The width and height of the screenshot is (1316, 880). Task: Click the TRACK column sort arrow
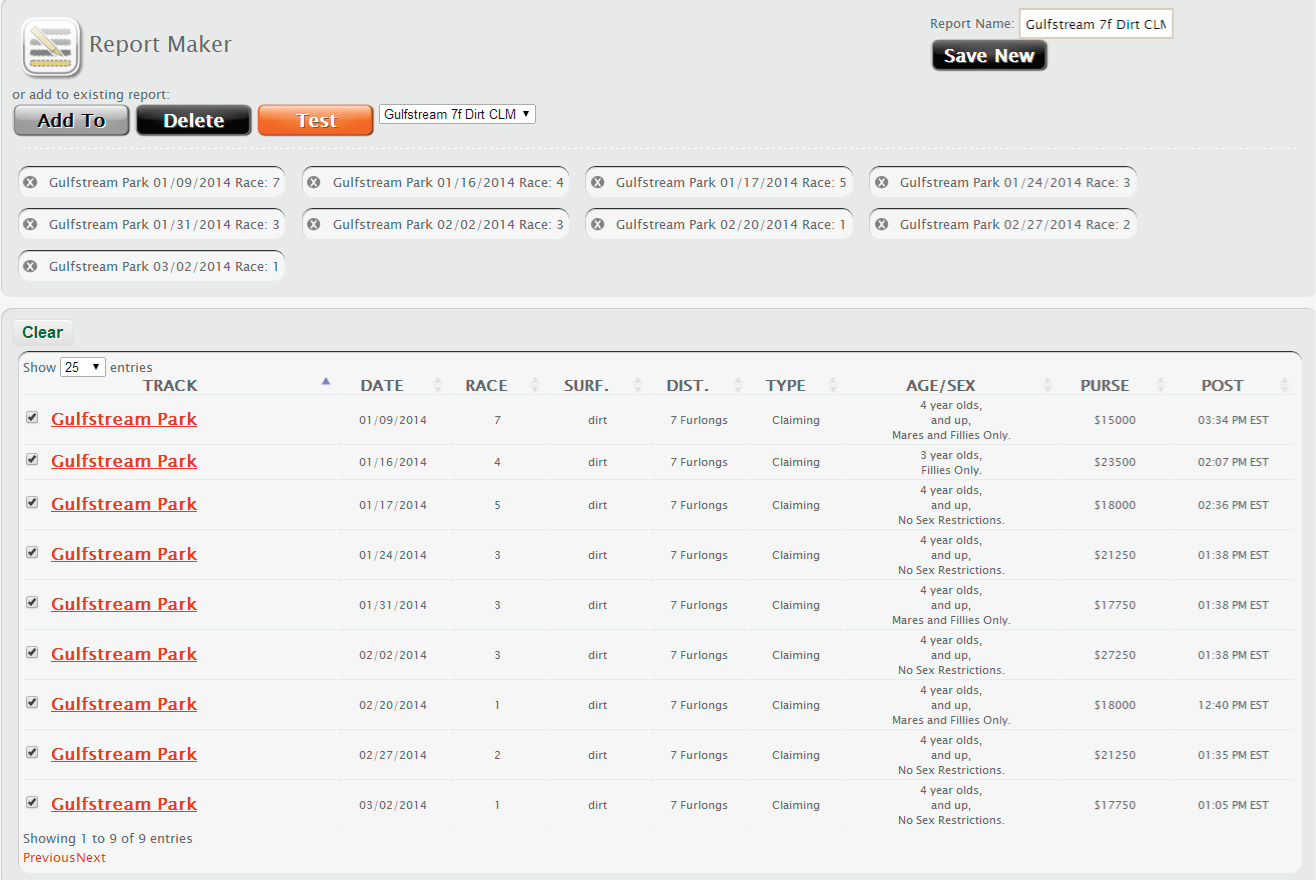[326, 381]
